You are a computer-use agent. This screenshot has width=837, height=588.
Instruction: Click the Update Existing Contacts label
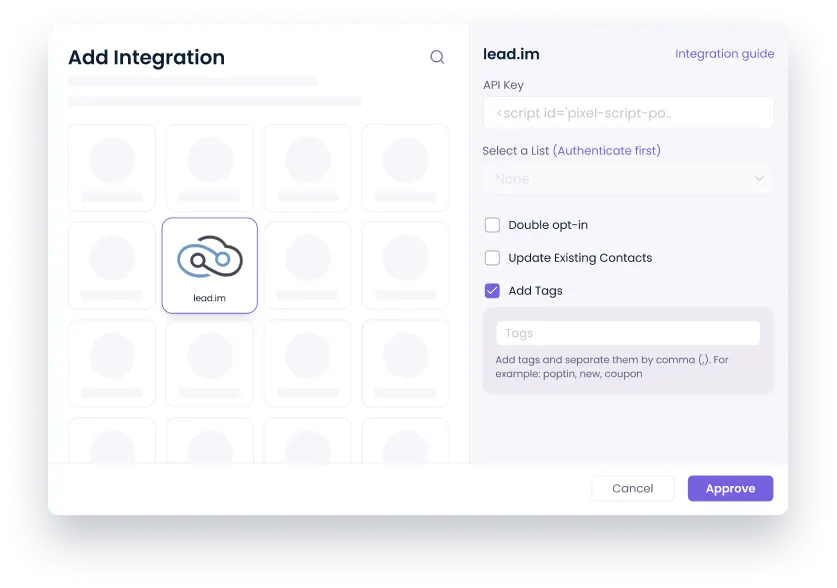tap(580, 258)
